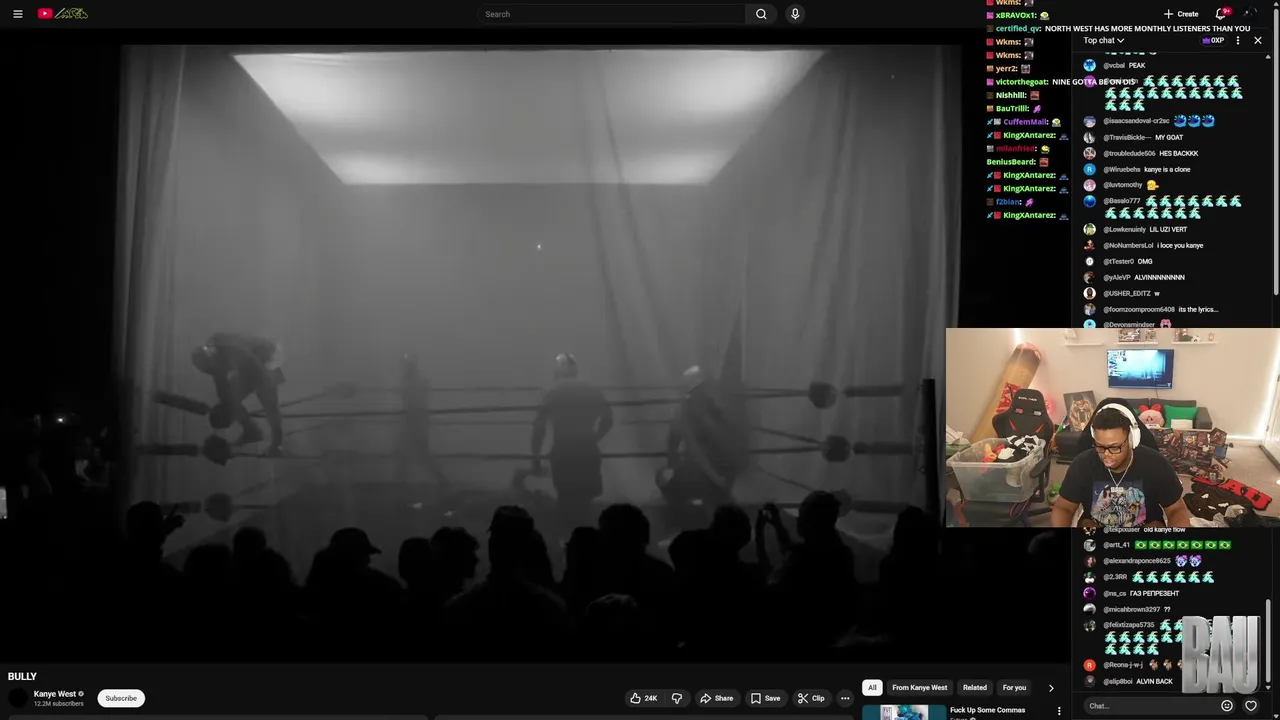Open the Kanye West channel name
The width and height of the screenshot is (1280, 720).
55,694
